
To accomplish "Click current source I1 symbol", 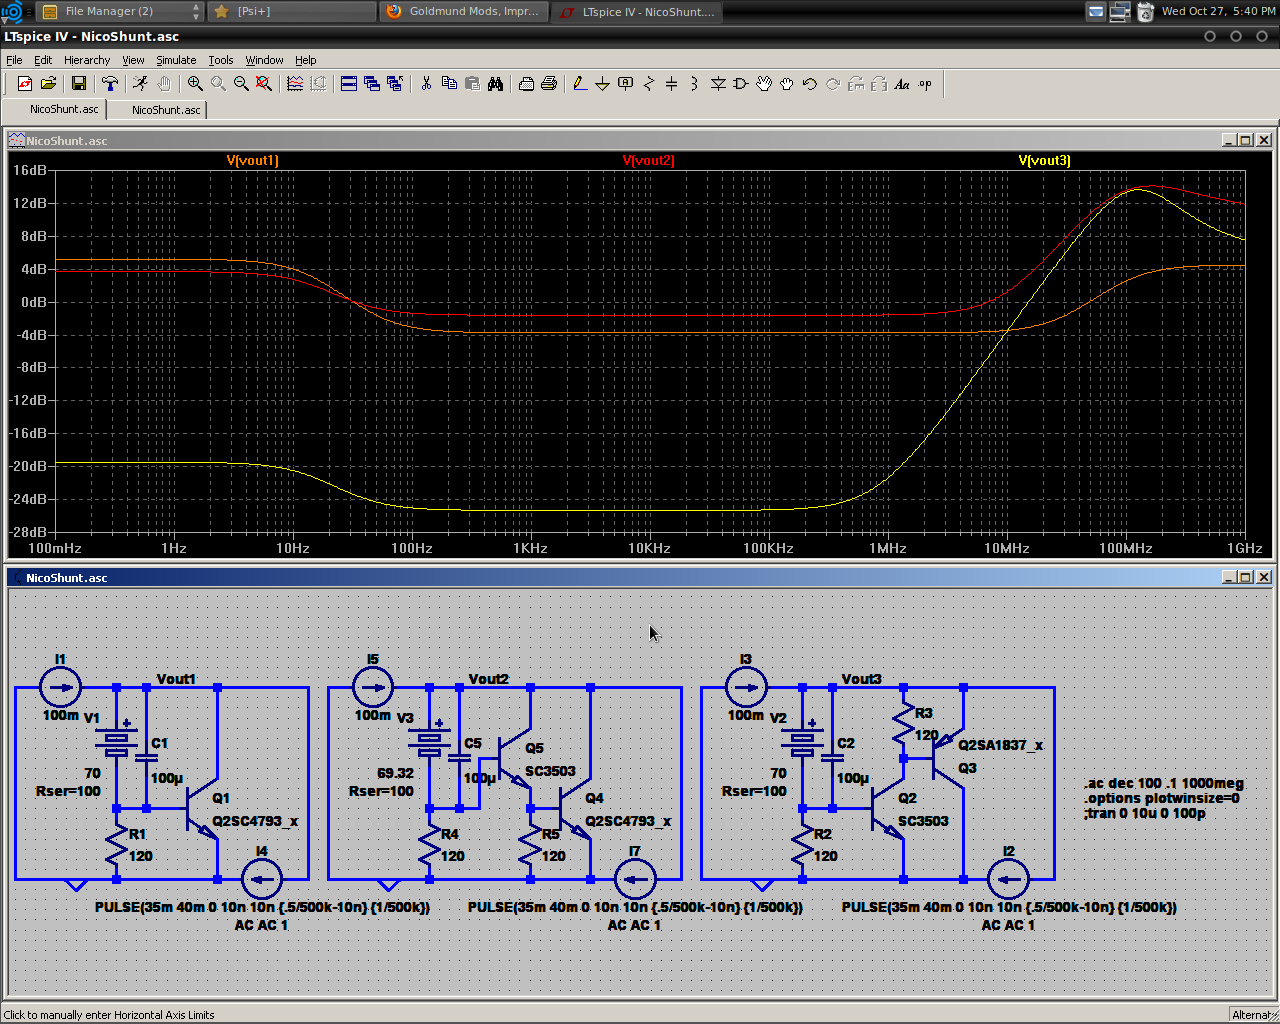I will coord(60,687).
